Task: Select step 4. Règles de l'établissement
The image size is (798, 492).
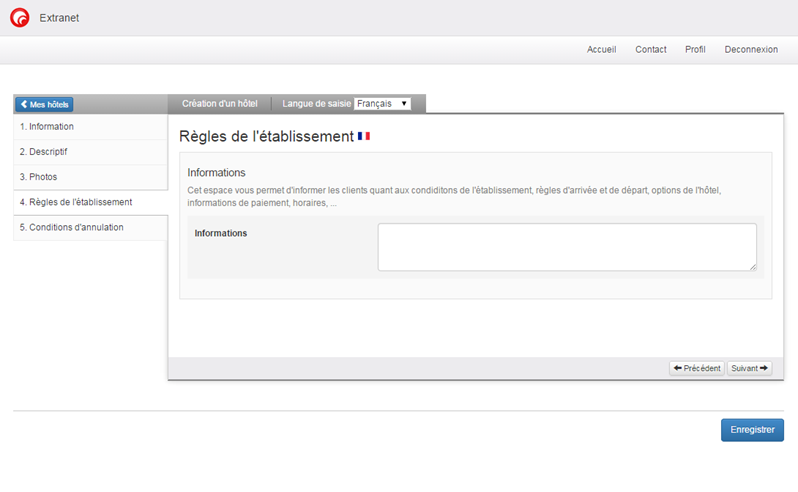Action: click(76, 202)
